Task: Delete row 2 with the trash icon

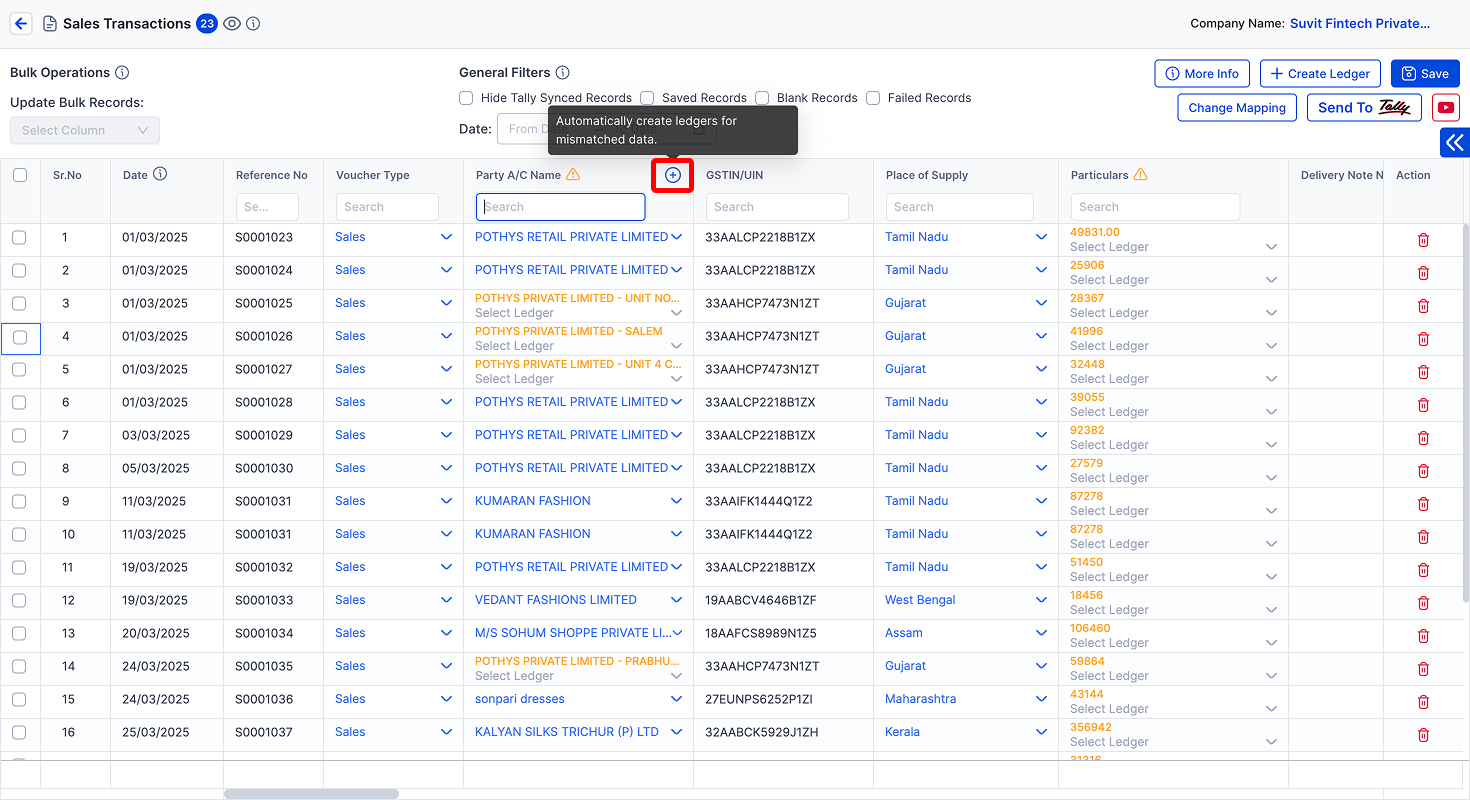Action: point(1424,273)
